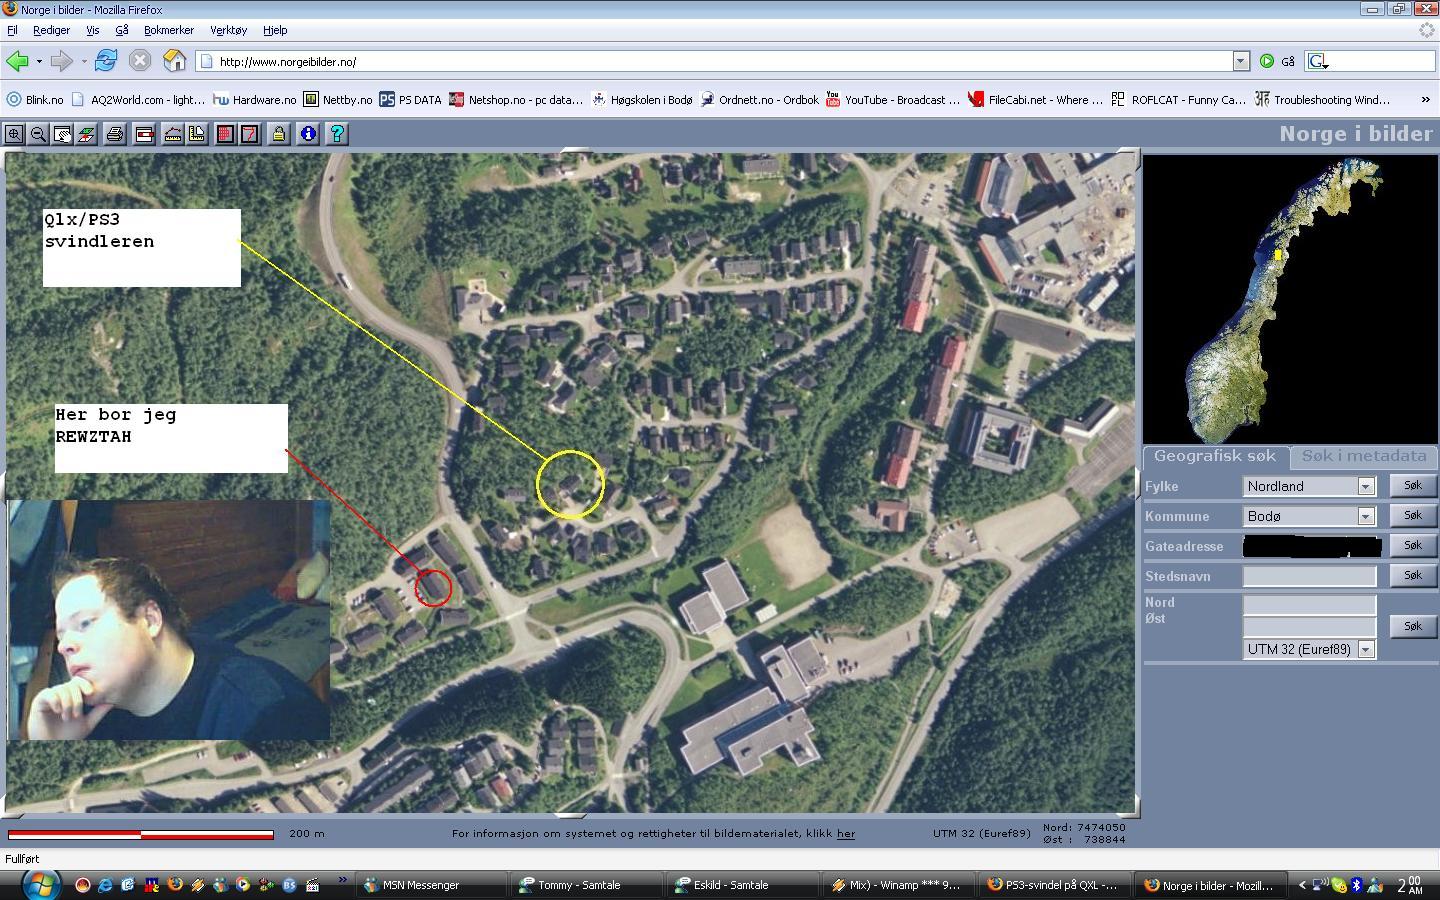The height and width of the screenshot is (900, 1440).
Task: Click Søk button next to Fylke
Action: click(x=1413, y=485)
